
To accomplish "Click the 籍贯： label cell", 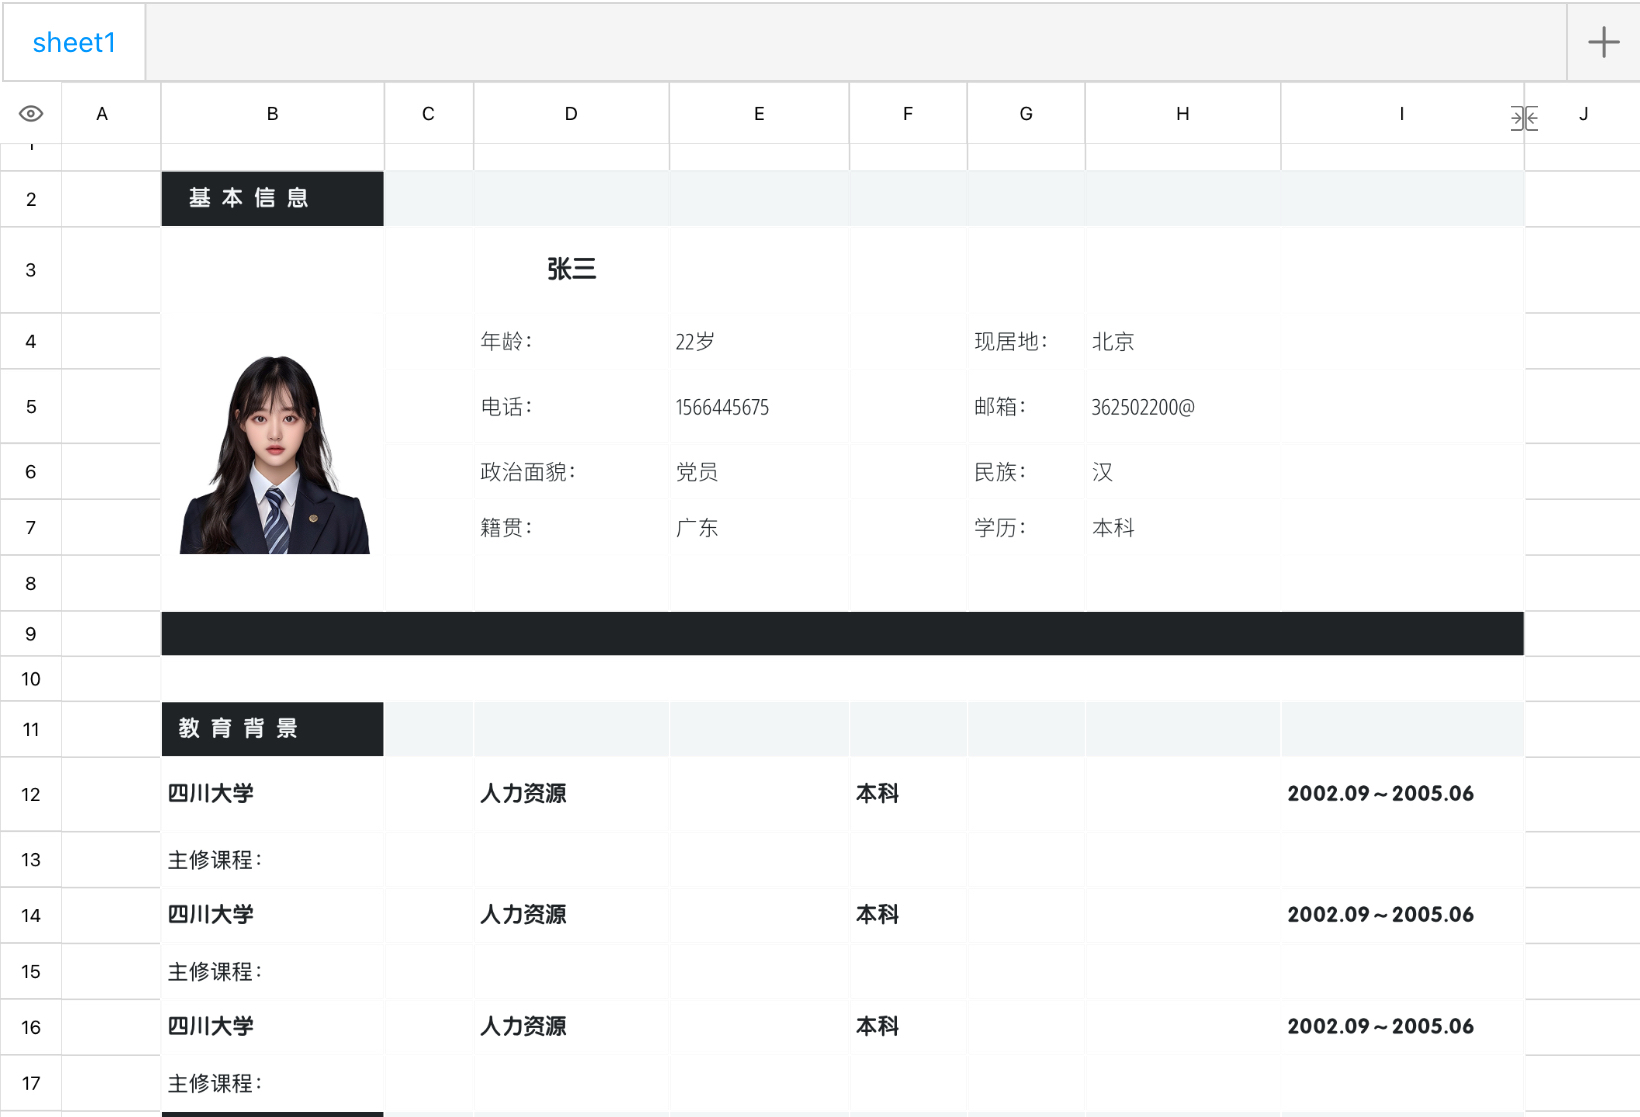I will (571, 528).
